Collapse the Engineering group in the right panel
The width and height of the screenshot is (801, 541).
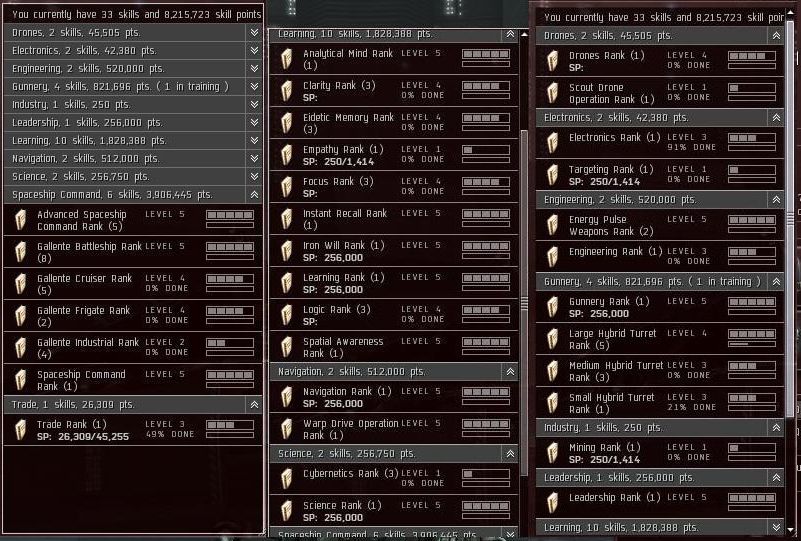click(776, 200)
